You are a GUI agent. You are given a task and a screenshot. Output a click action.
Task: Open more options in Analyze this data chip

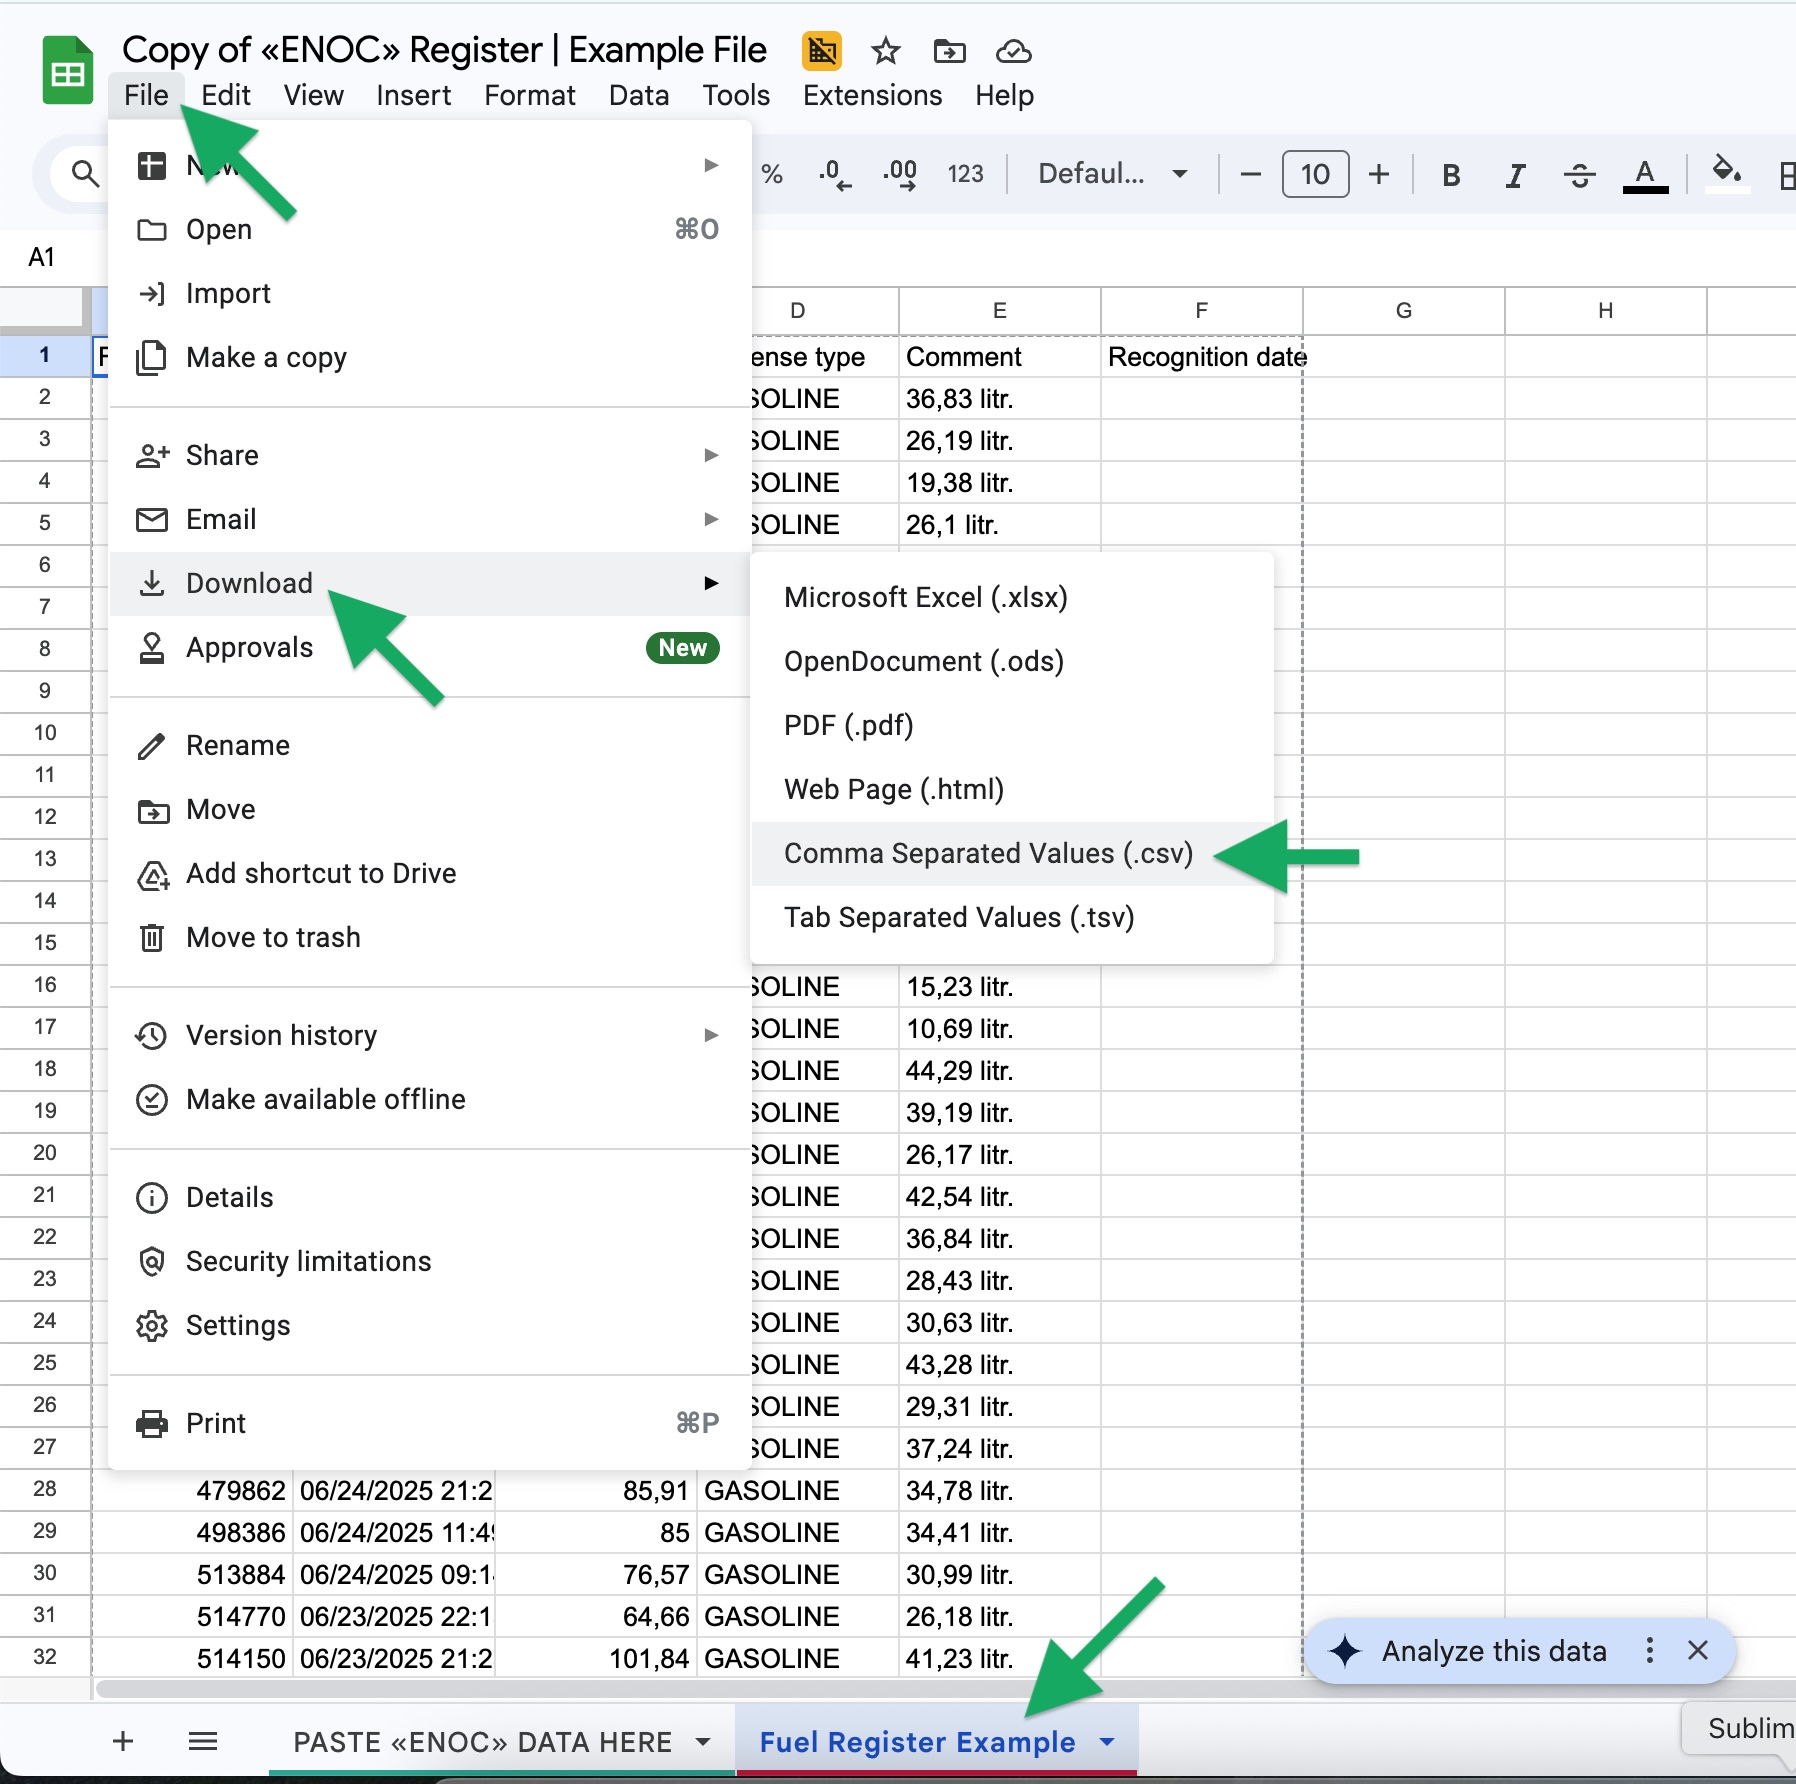click(1650, 1650)
